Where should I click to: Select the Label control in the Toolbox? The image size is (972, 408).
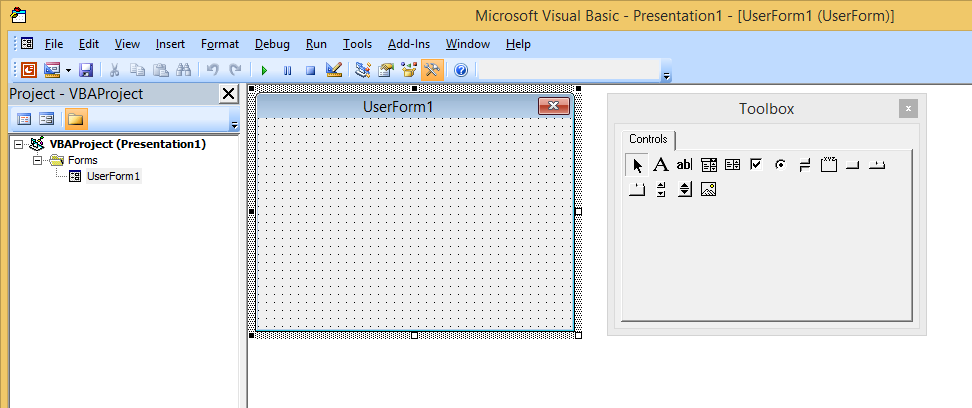pyautogui.click(x=661, y=164)
